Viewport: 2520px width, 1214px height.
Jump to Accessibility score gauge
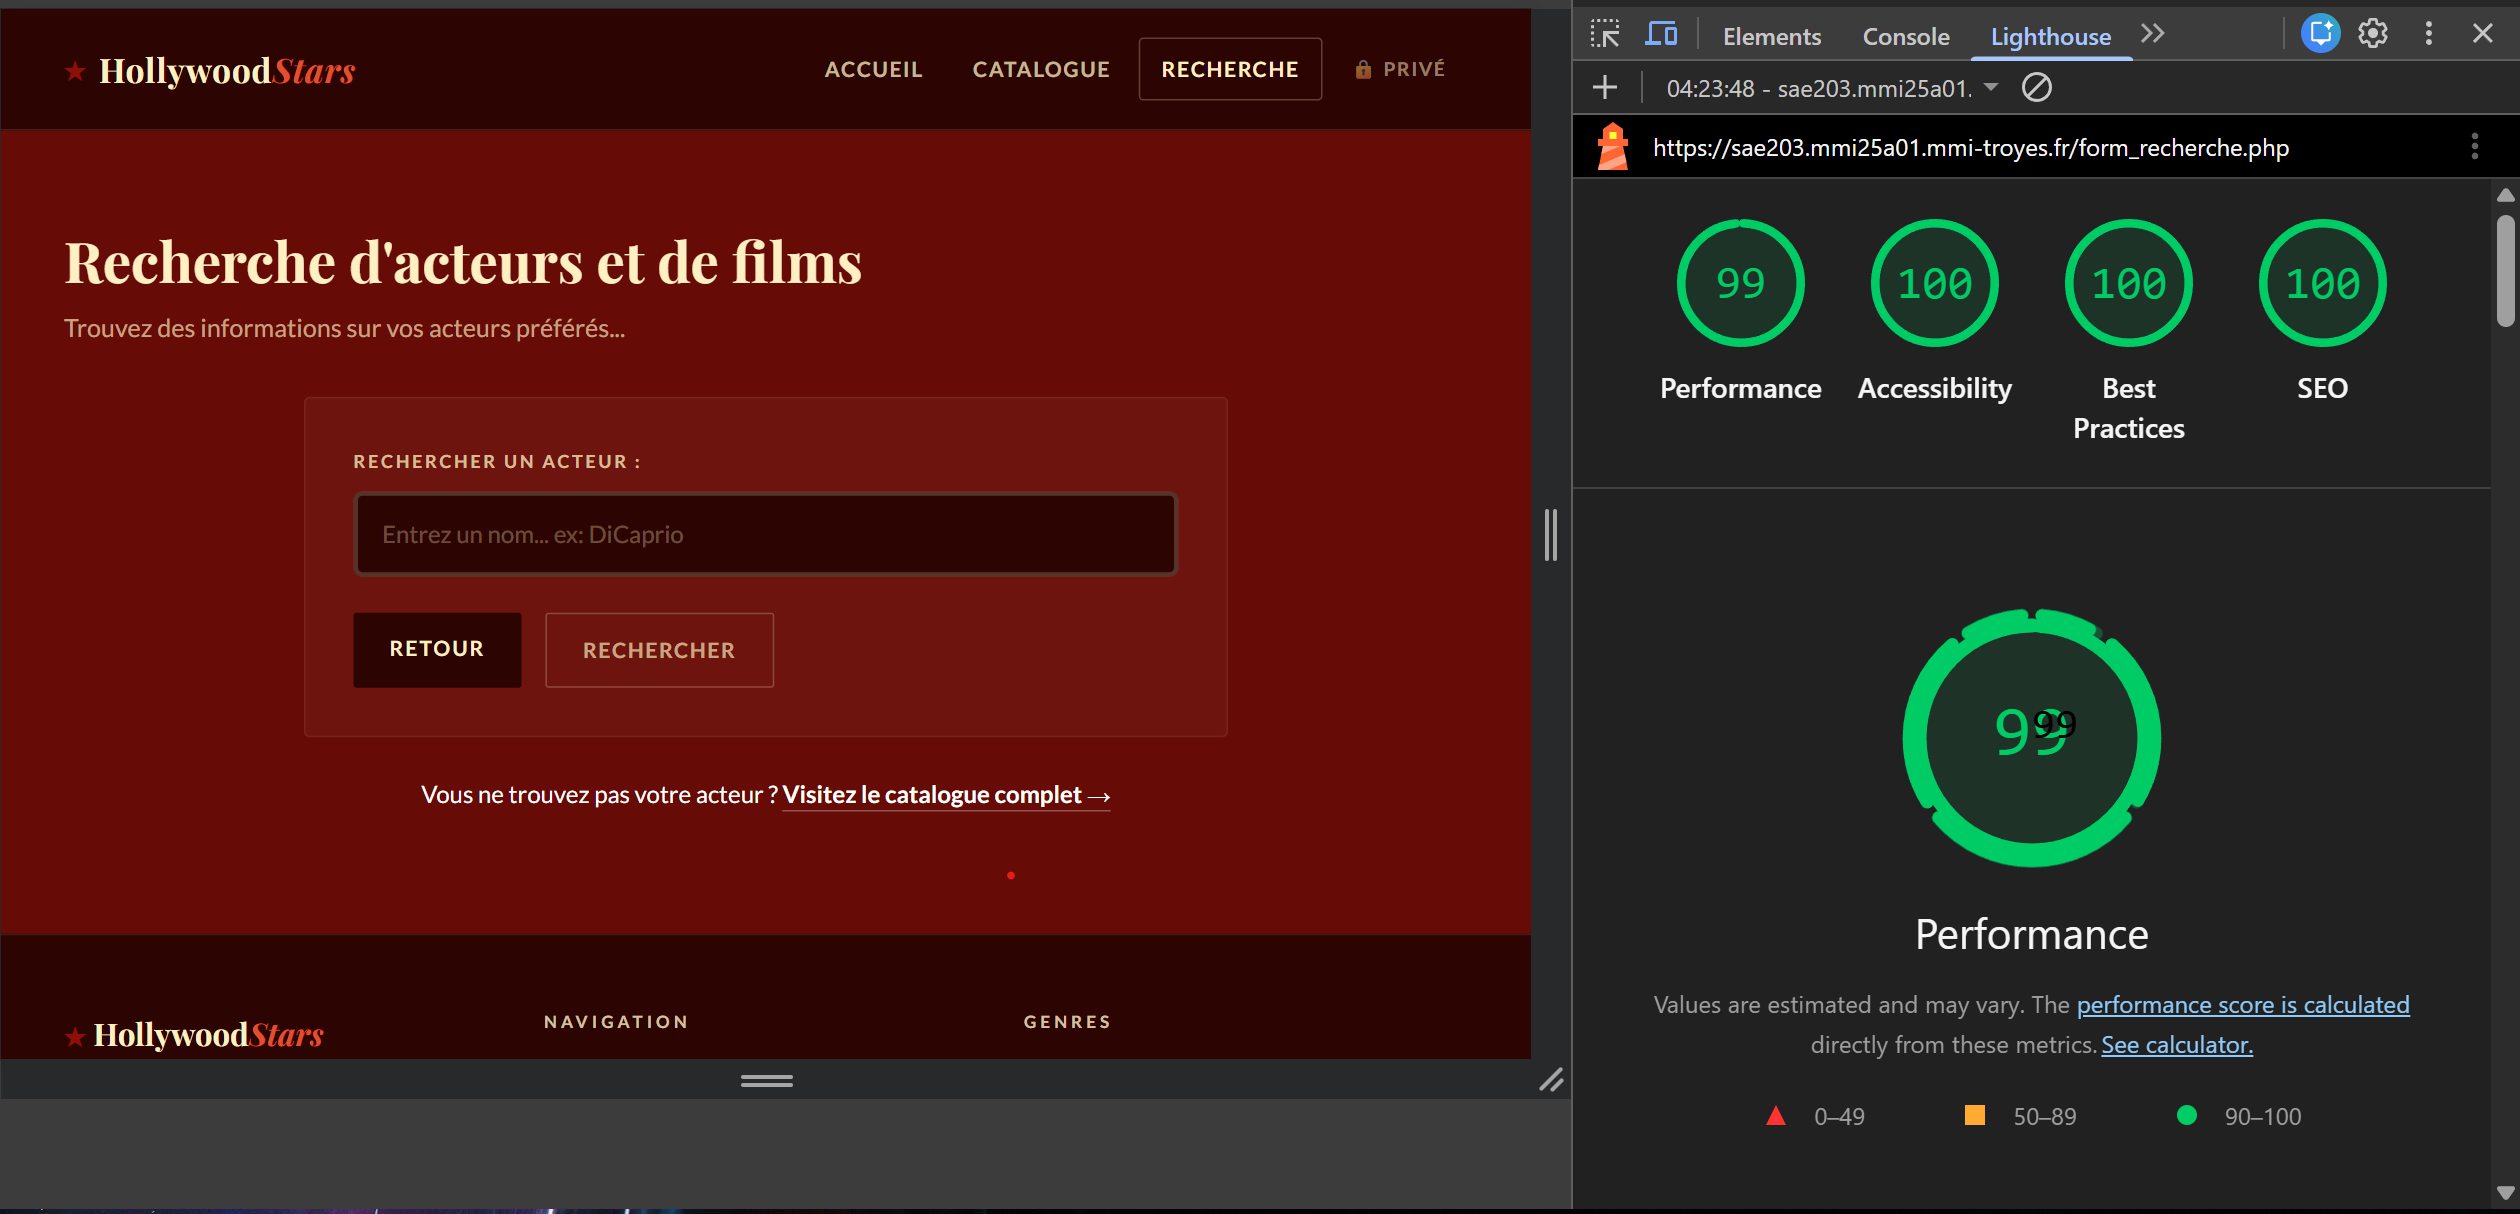point(1934,283)
